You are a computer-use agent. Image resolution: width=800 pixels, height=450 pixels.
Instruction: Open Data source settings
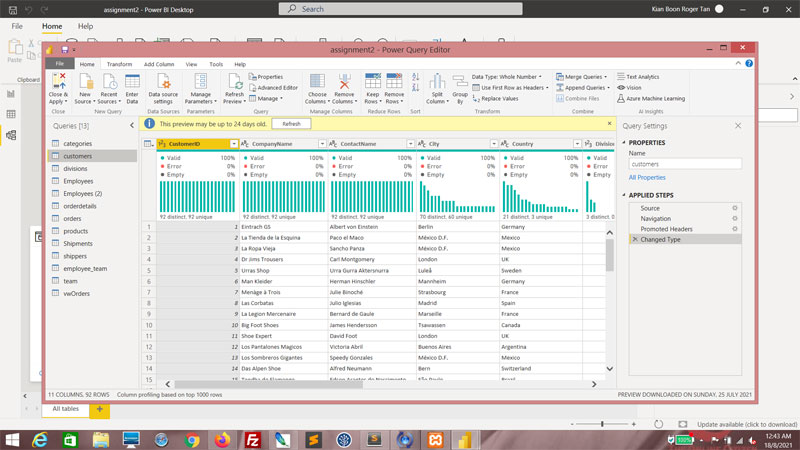(x=163, y=88)
